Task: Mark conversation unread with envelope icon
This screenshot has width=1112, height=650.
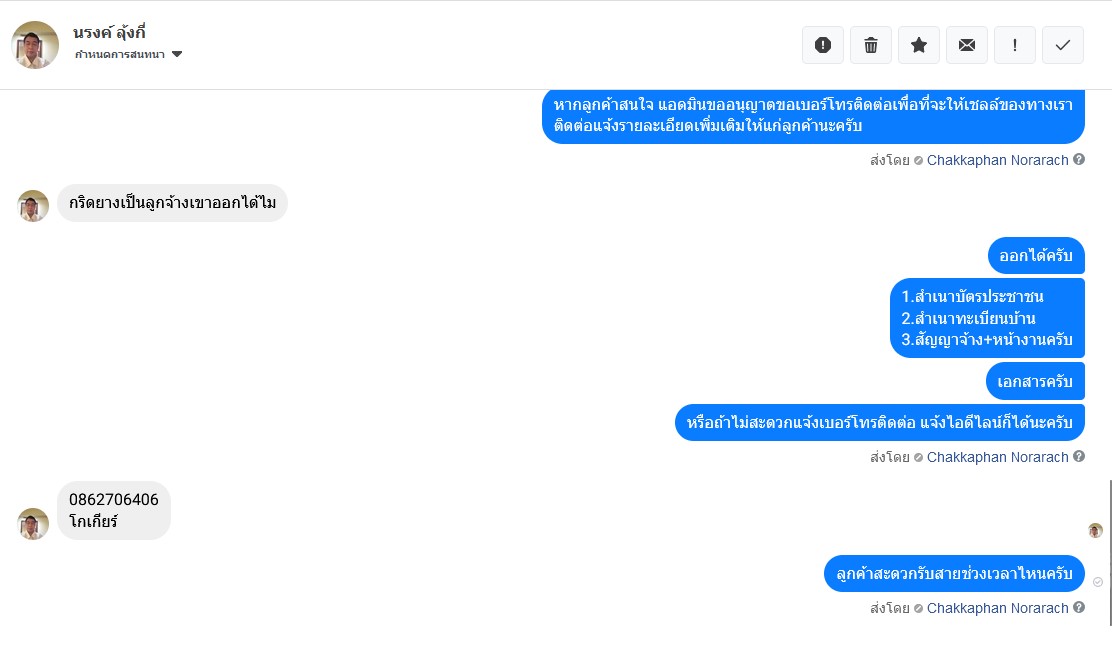Action: click(x=967, y=45)
